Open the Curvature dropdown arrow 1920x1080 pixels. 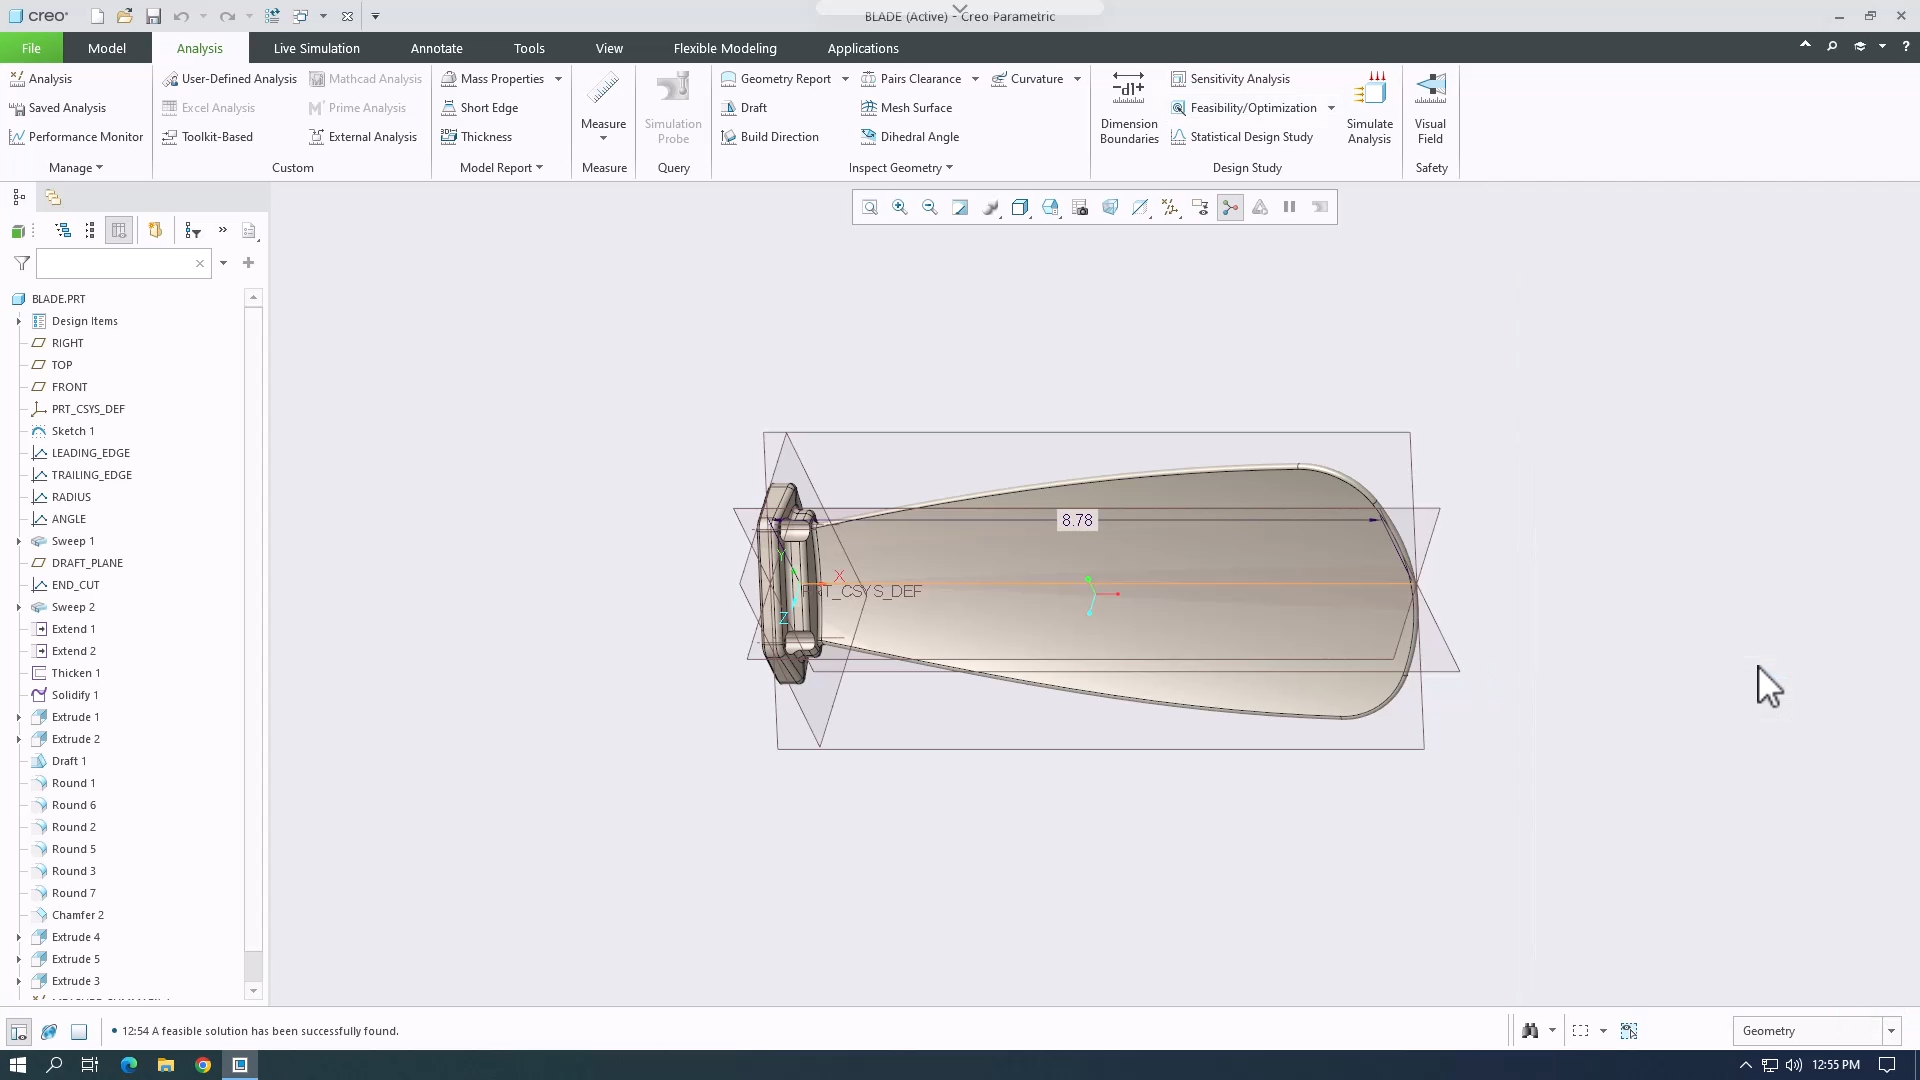[x=1077, y=79]
